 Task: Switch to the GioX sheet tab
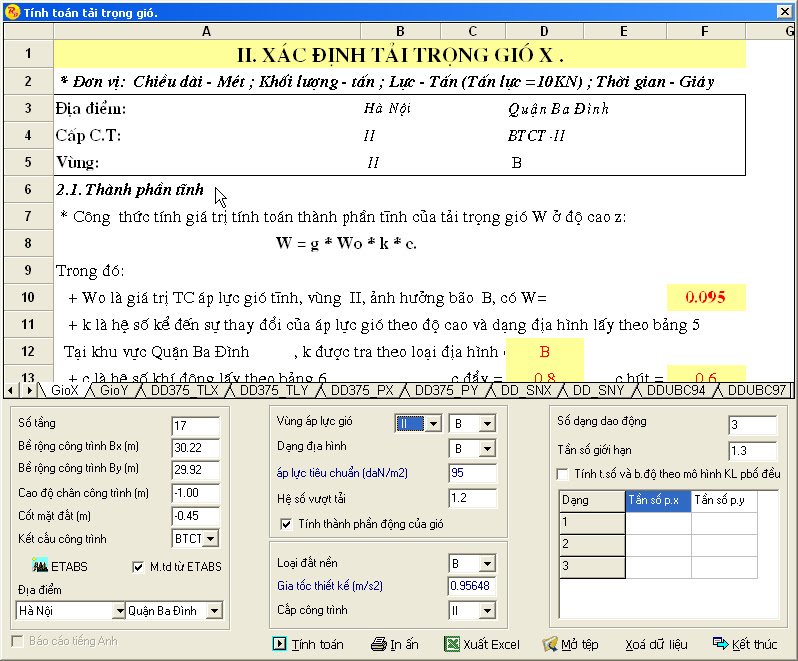coord(65,390)
